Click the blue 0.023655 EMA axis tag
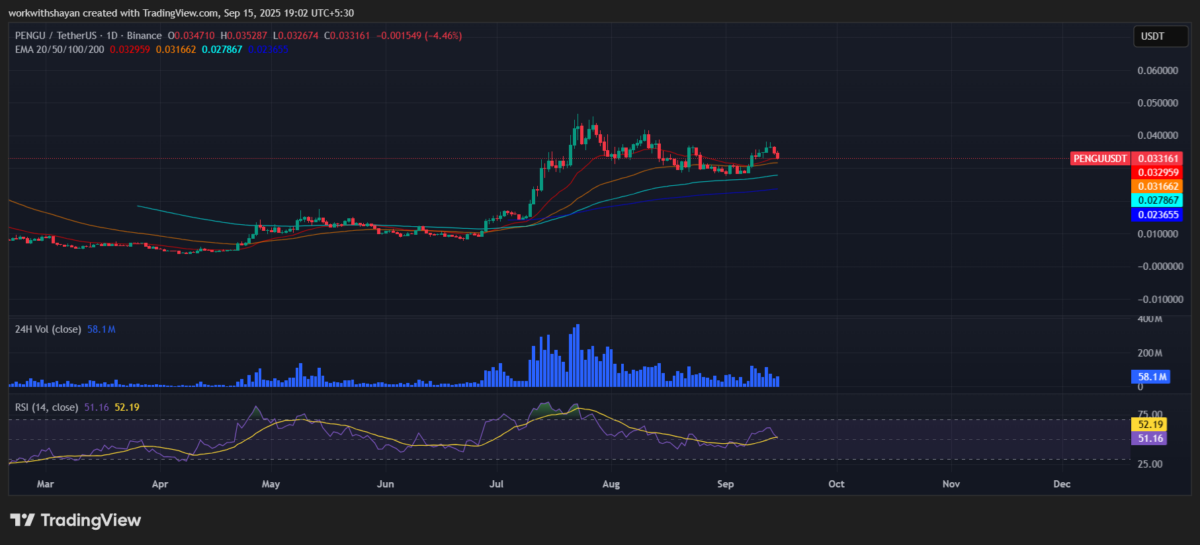This screenshot has height=545, width=1200. coord(1158,214)
